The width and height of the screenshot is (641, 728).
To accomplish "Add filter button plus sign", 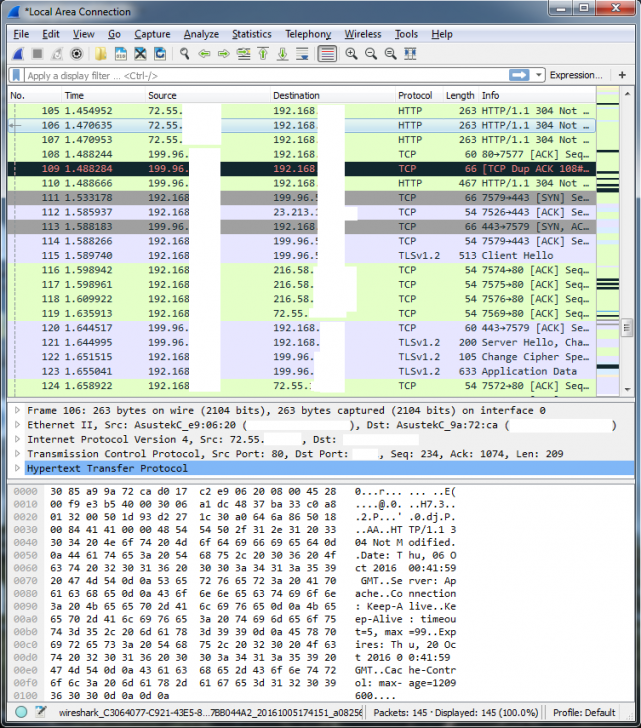I will click(622, 75).
